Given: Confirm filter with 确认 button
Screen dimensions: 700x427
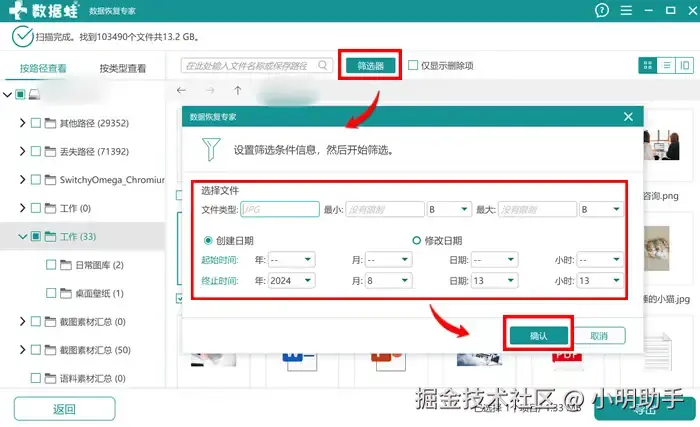Looking at the screenshot, I should click(x=538, y=335).
